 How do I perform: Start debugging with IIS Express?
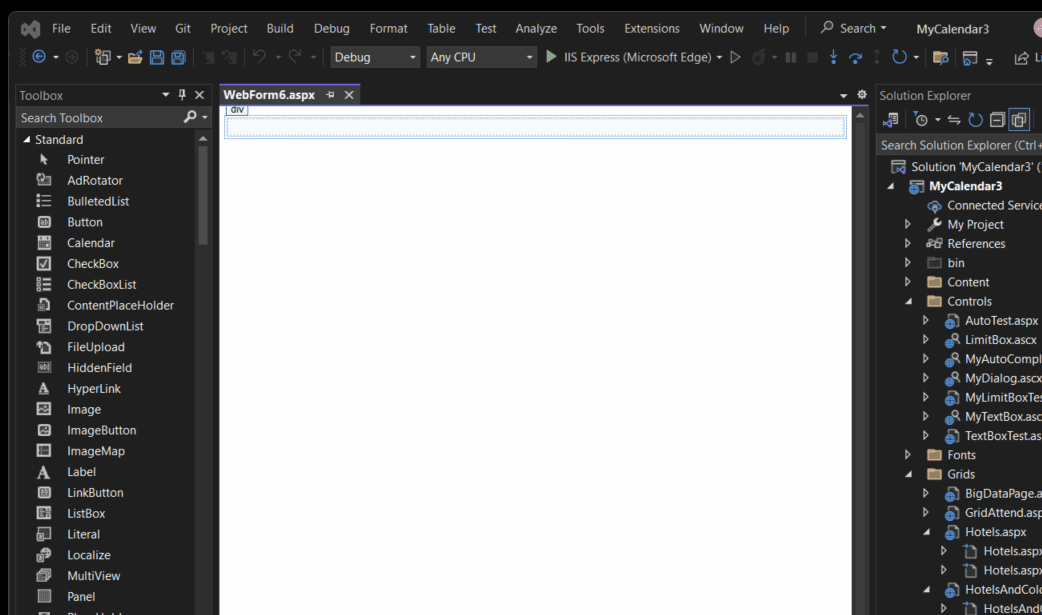(551, 57)
